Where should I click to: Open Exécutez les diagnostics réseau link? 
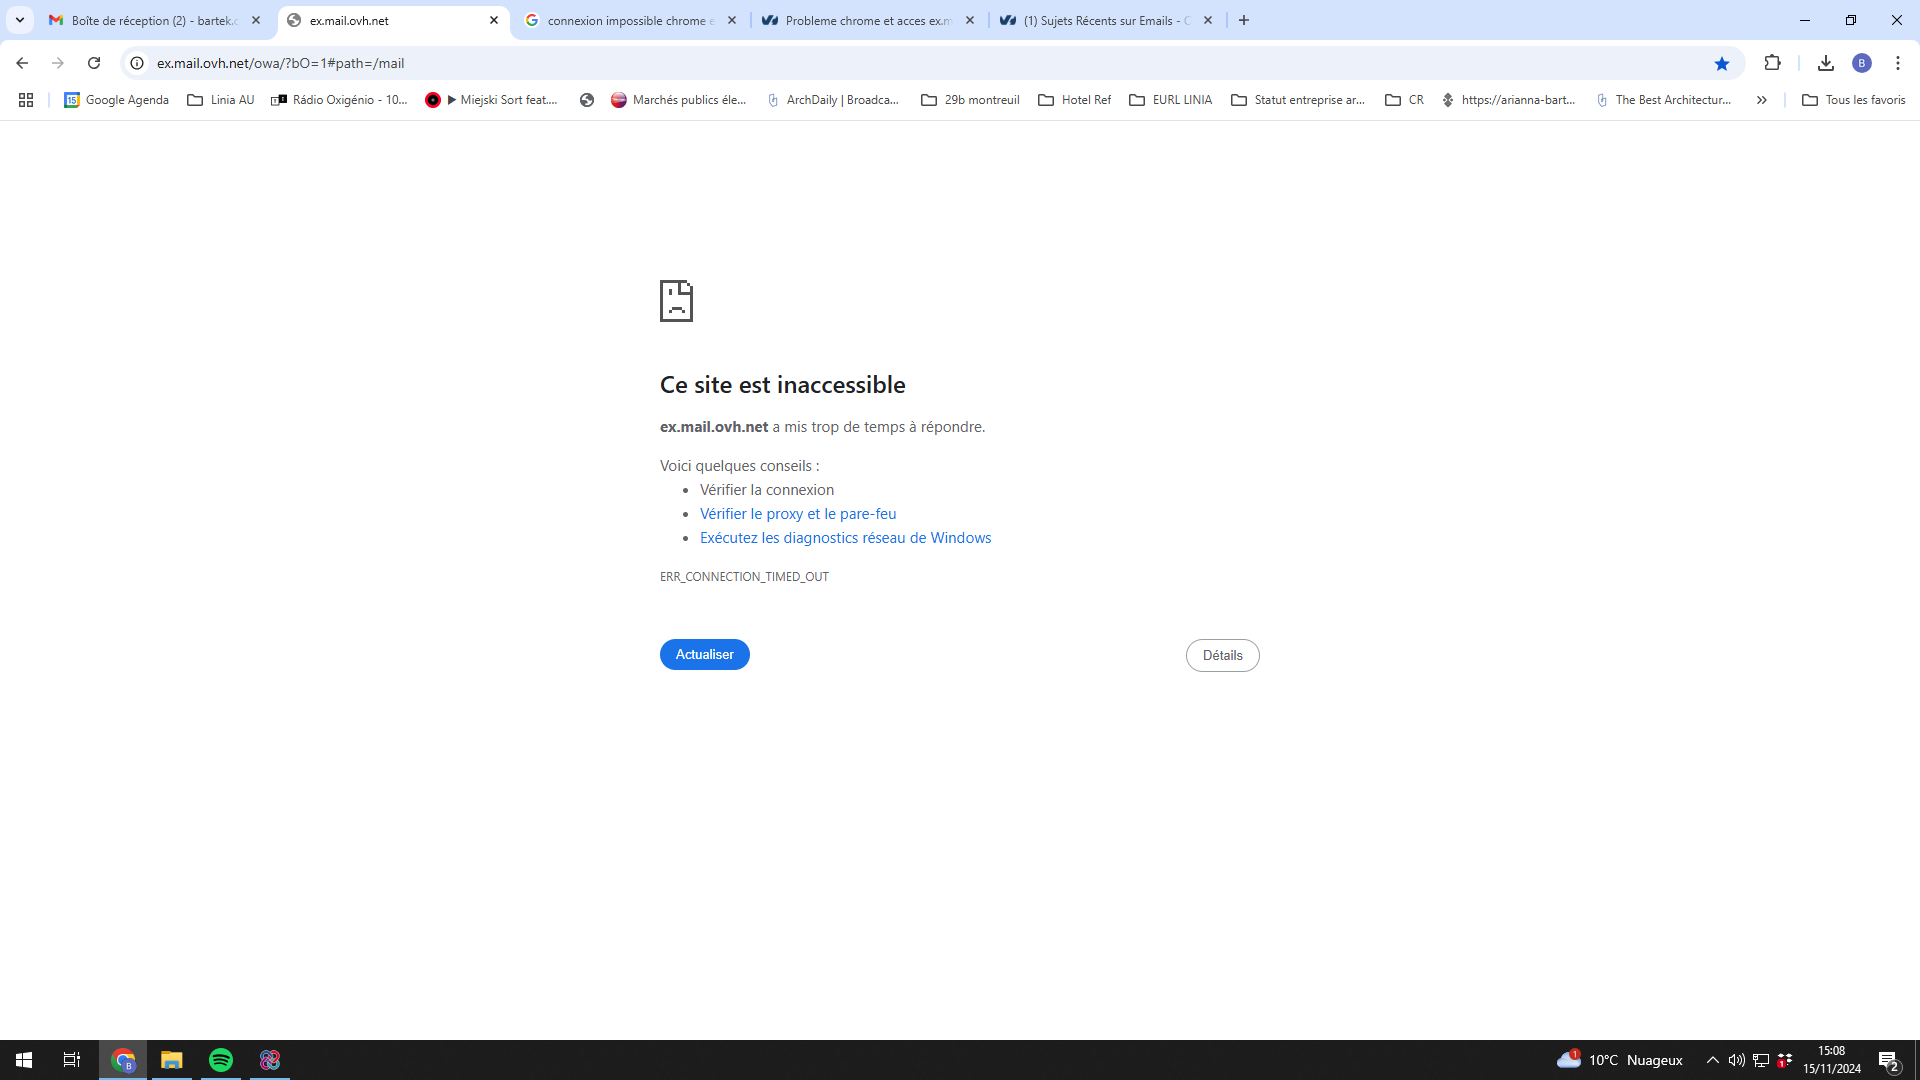(845, 538)
